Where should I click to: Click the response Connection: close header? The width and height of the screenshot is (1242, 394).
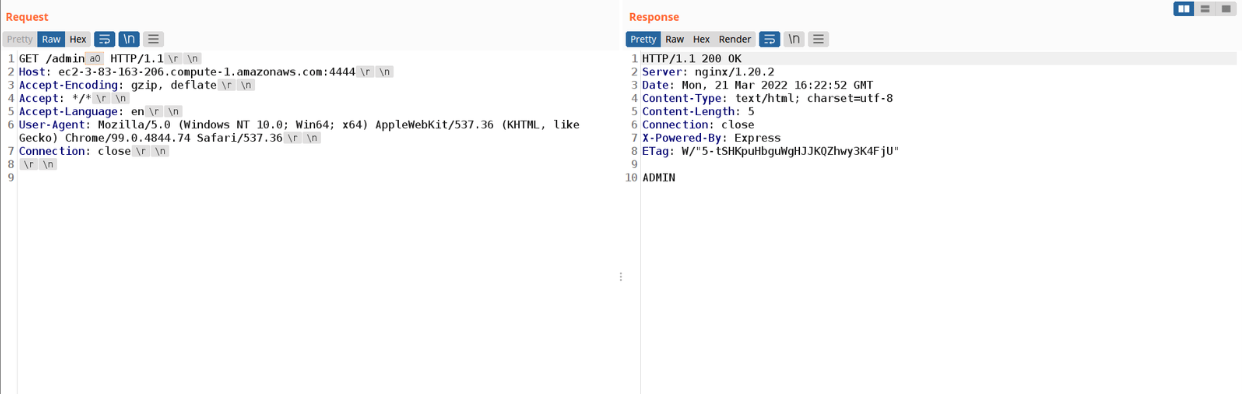[698, 124]
